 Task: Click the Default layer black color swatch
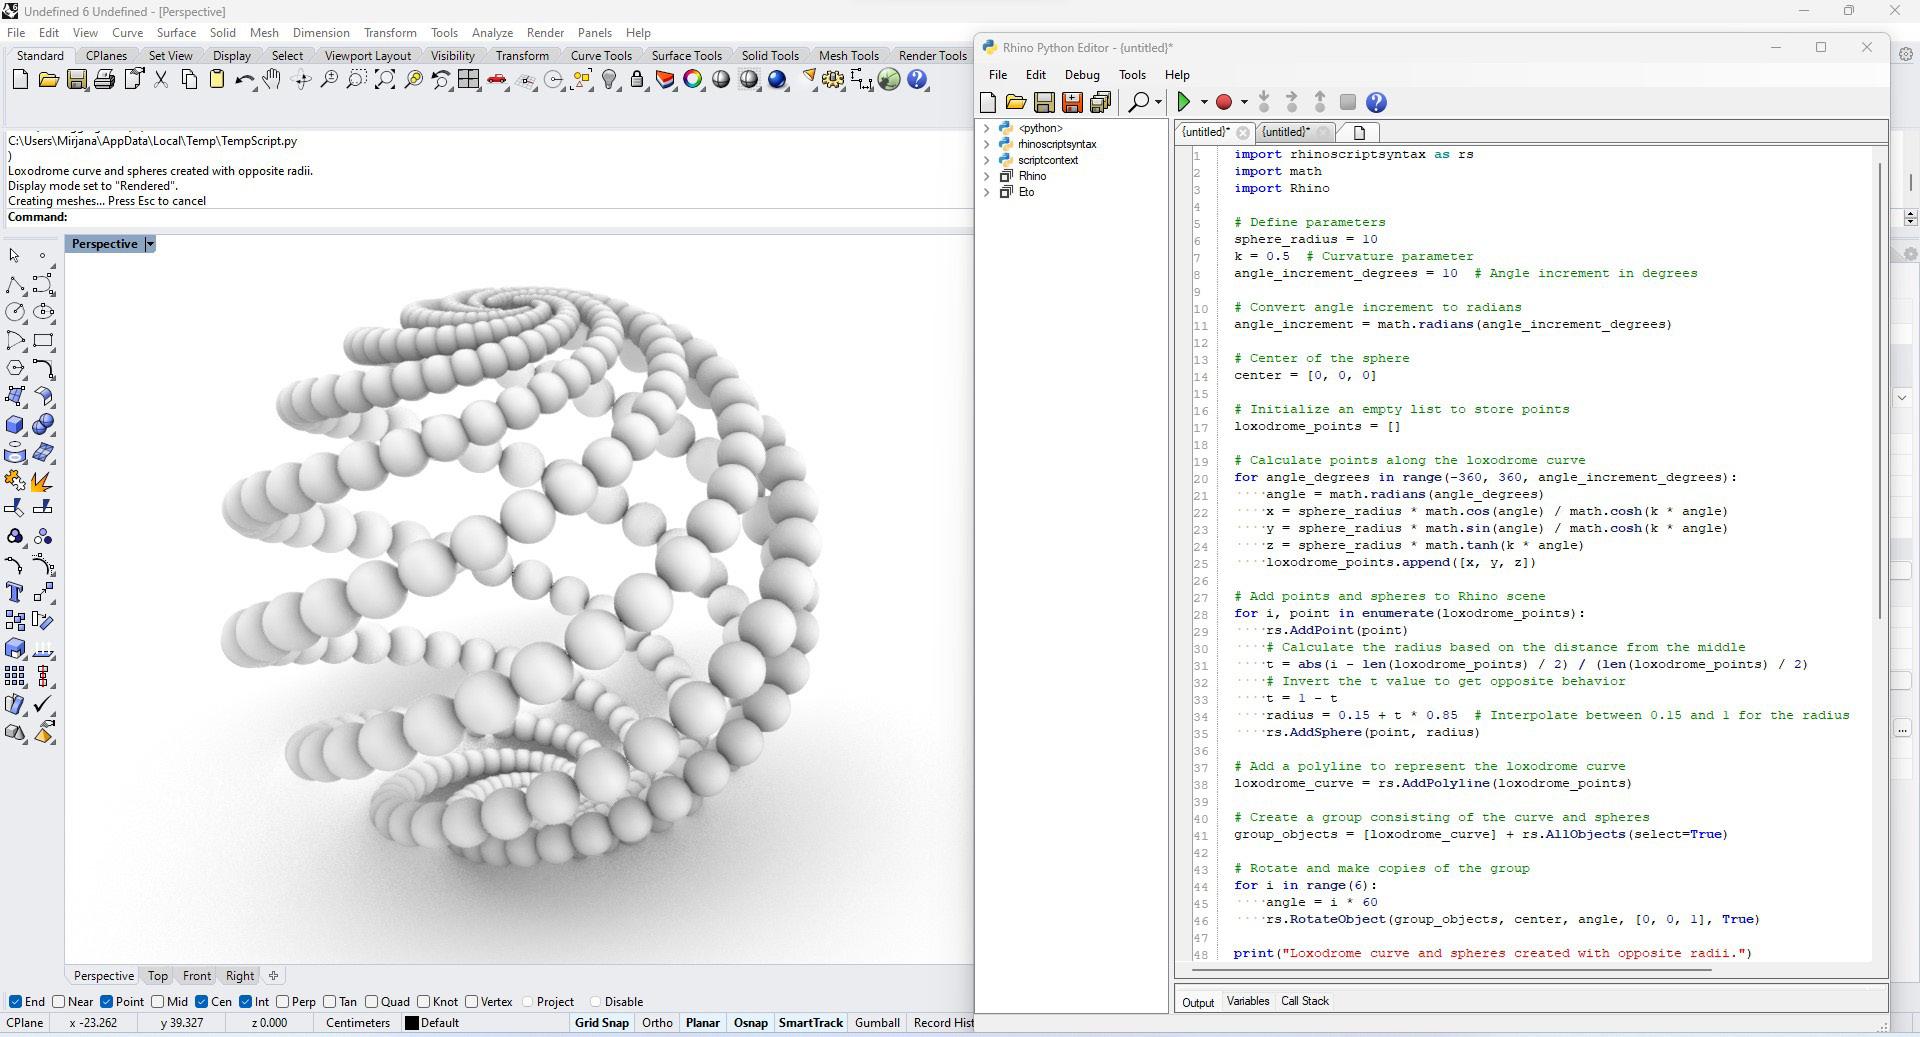point(411,1023)
